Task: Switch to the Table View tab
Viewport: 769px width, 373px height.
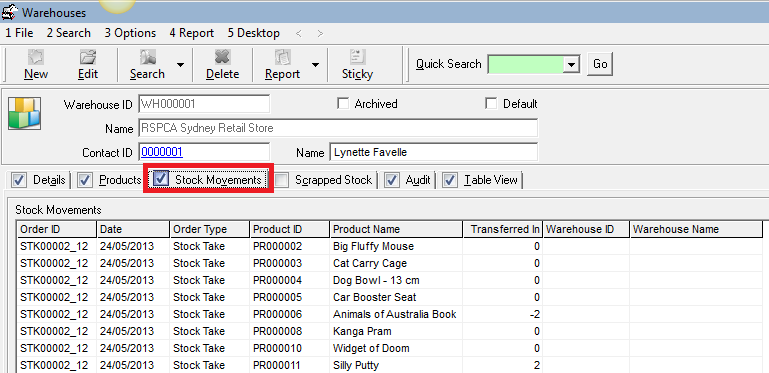Action: 491,180
